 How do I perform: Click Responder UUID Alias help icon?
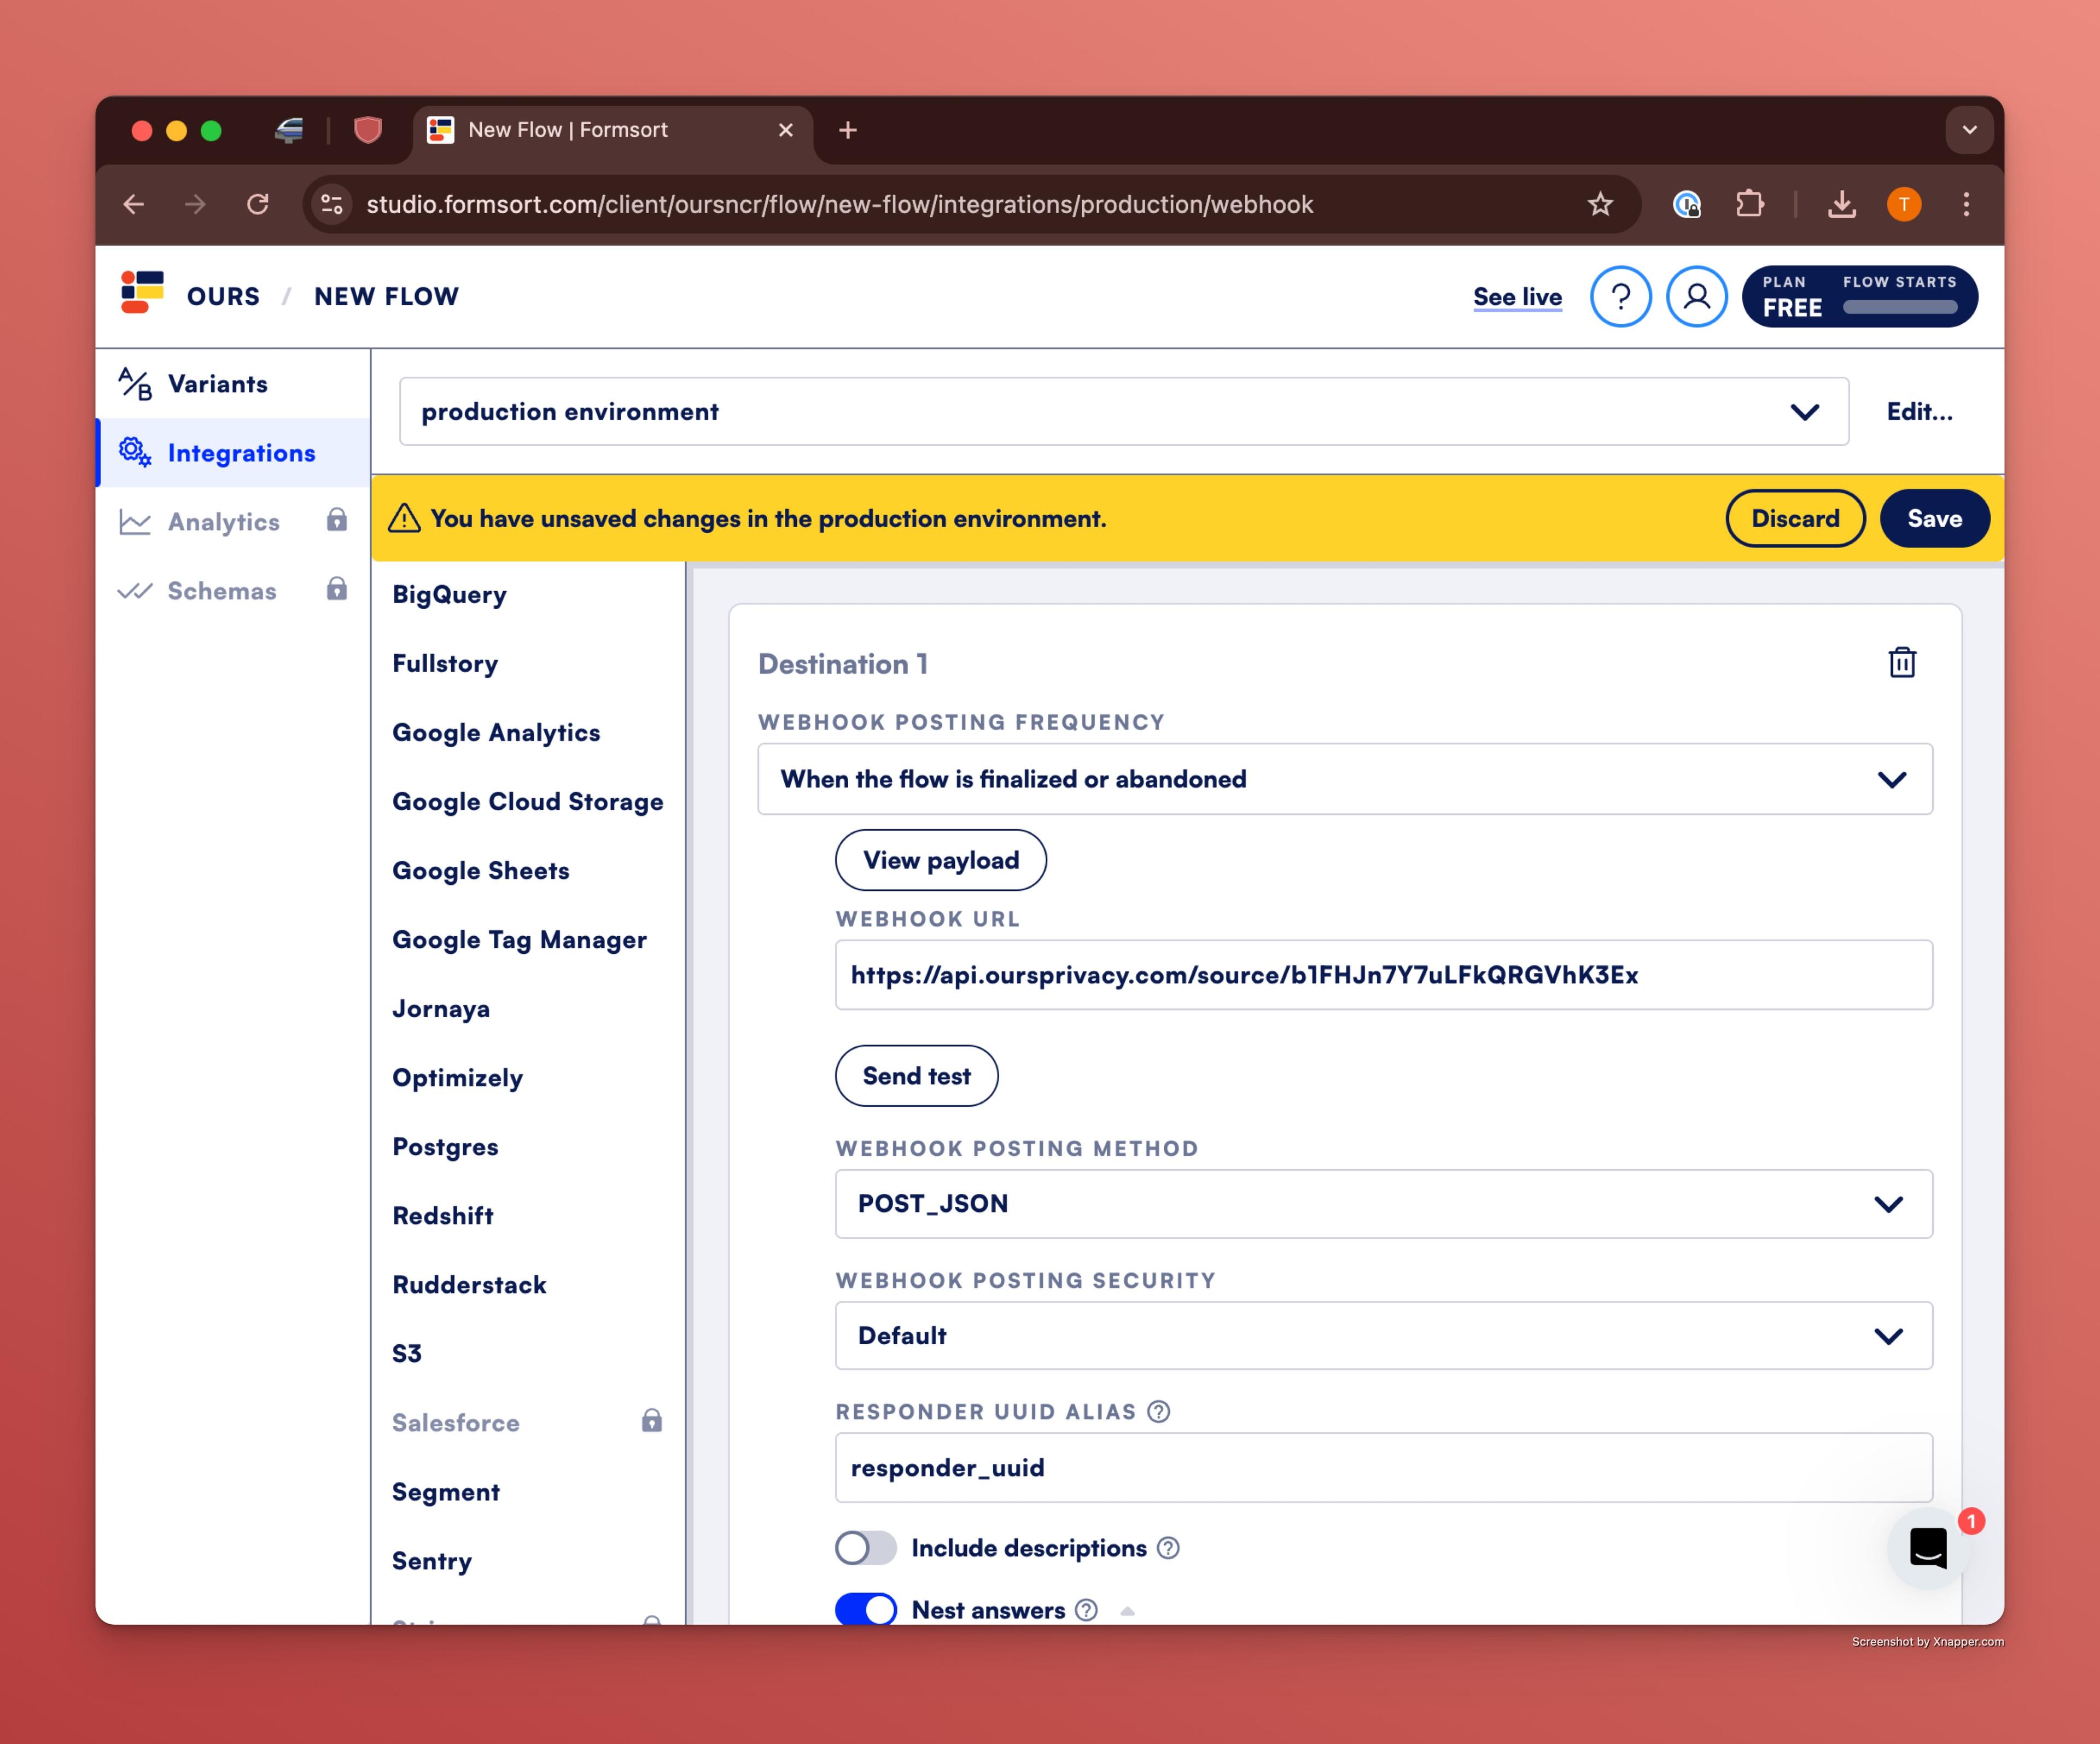point(1158,1411)
